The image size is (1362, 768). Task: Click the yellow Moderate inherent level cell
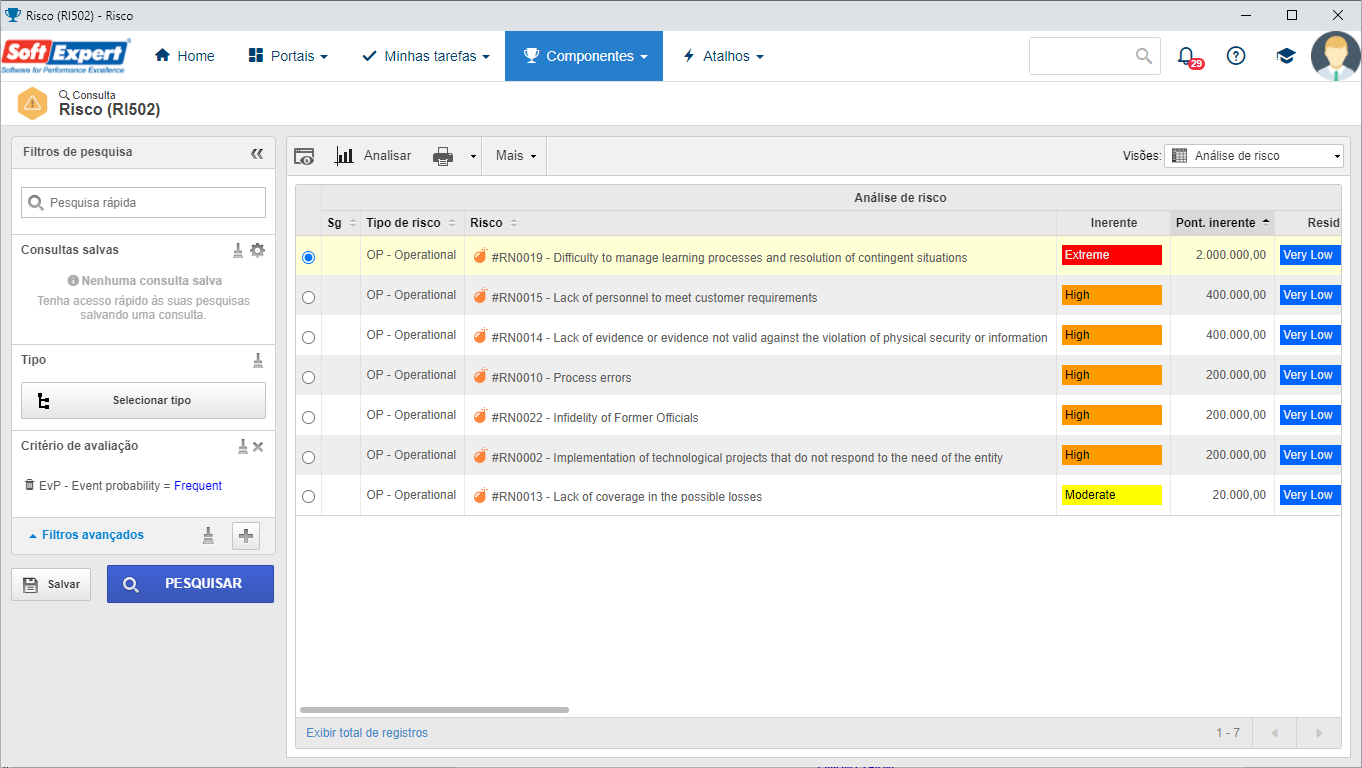point(1112,495)
